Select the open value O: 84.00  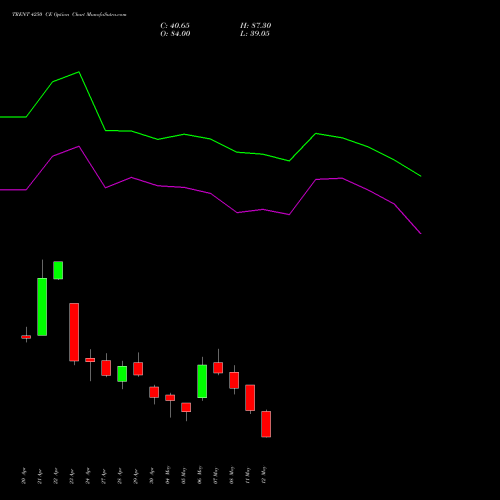(175, 34)
